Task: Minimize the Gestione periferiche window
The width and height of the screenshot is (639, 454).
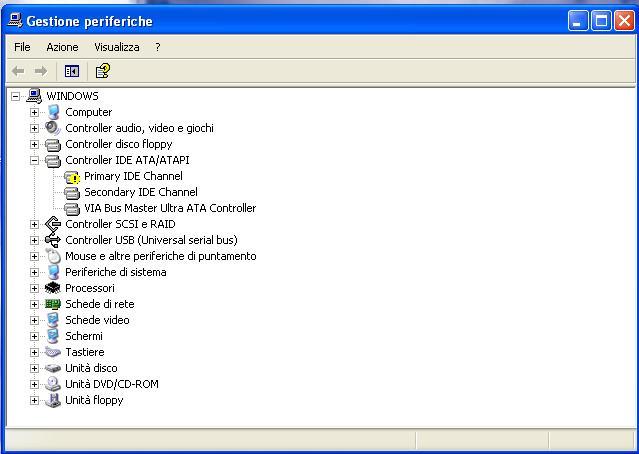Action: 578,21
